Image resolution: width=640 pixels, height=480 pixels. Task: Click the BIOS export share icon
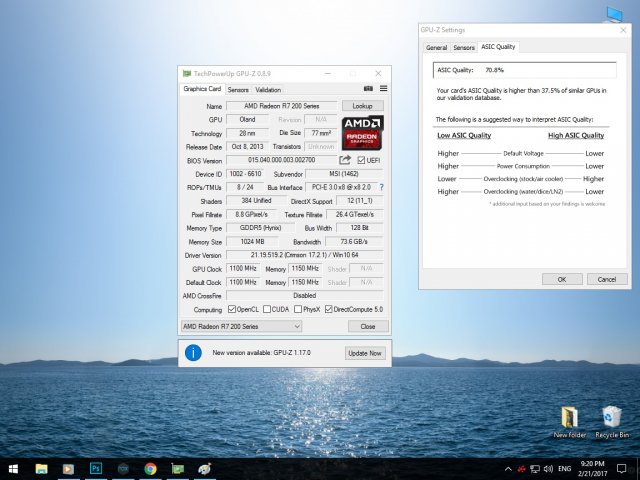coord(345,160)
